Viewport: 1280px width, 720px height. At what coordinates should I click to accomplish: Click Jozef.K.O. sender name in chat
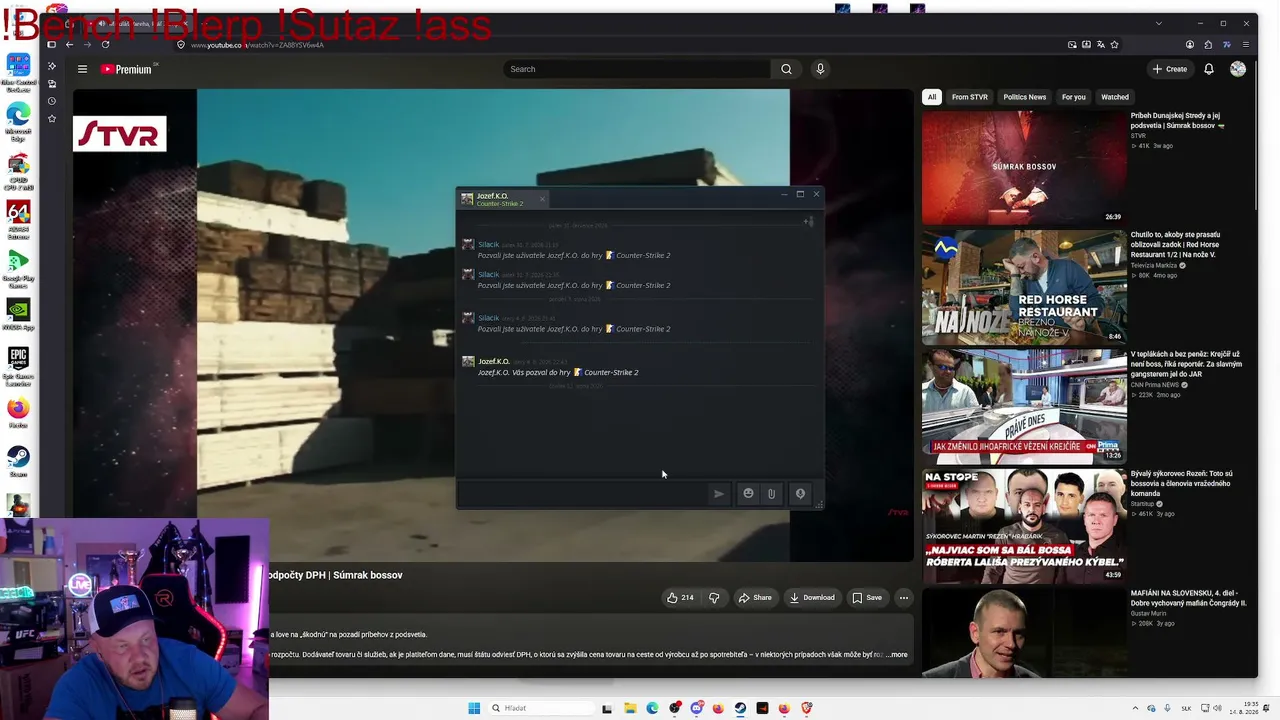pyautogui.click(x=494, y=361)
